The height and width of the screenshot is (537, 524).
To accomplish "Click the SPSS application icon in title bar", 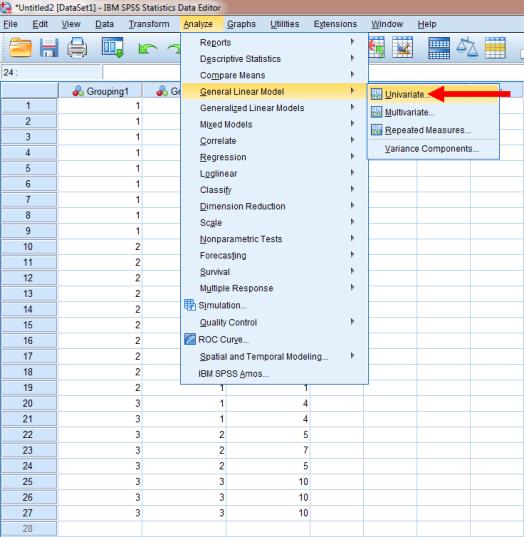I will [6, 7].
